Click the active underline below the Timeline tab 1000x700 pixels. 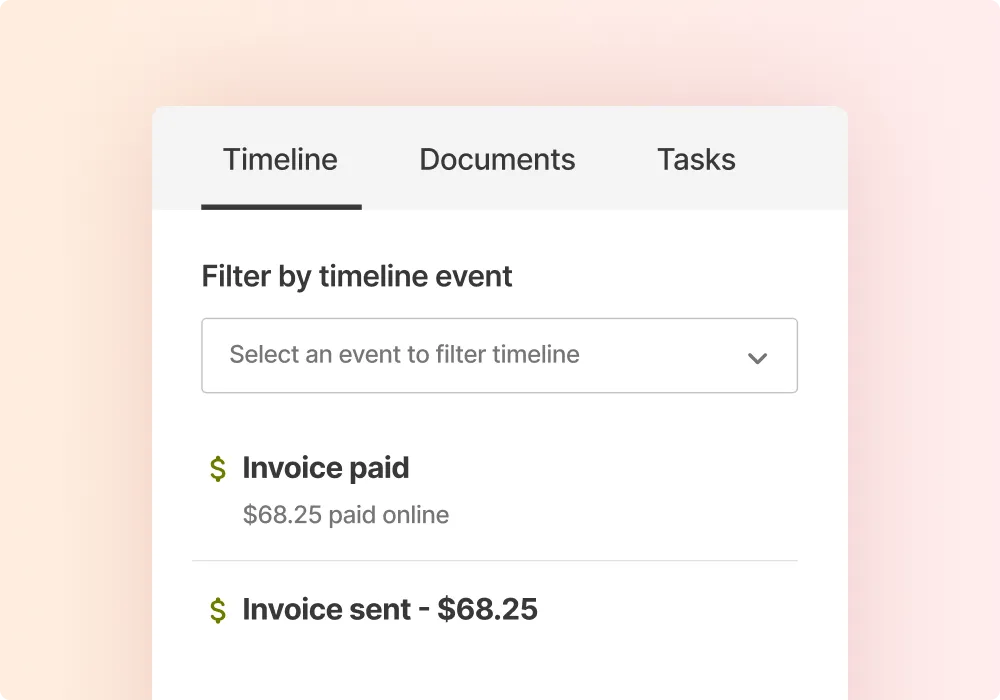pyautogui.click(x=281, y=207)
